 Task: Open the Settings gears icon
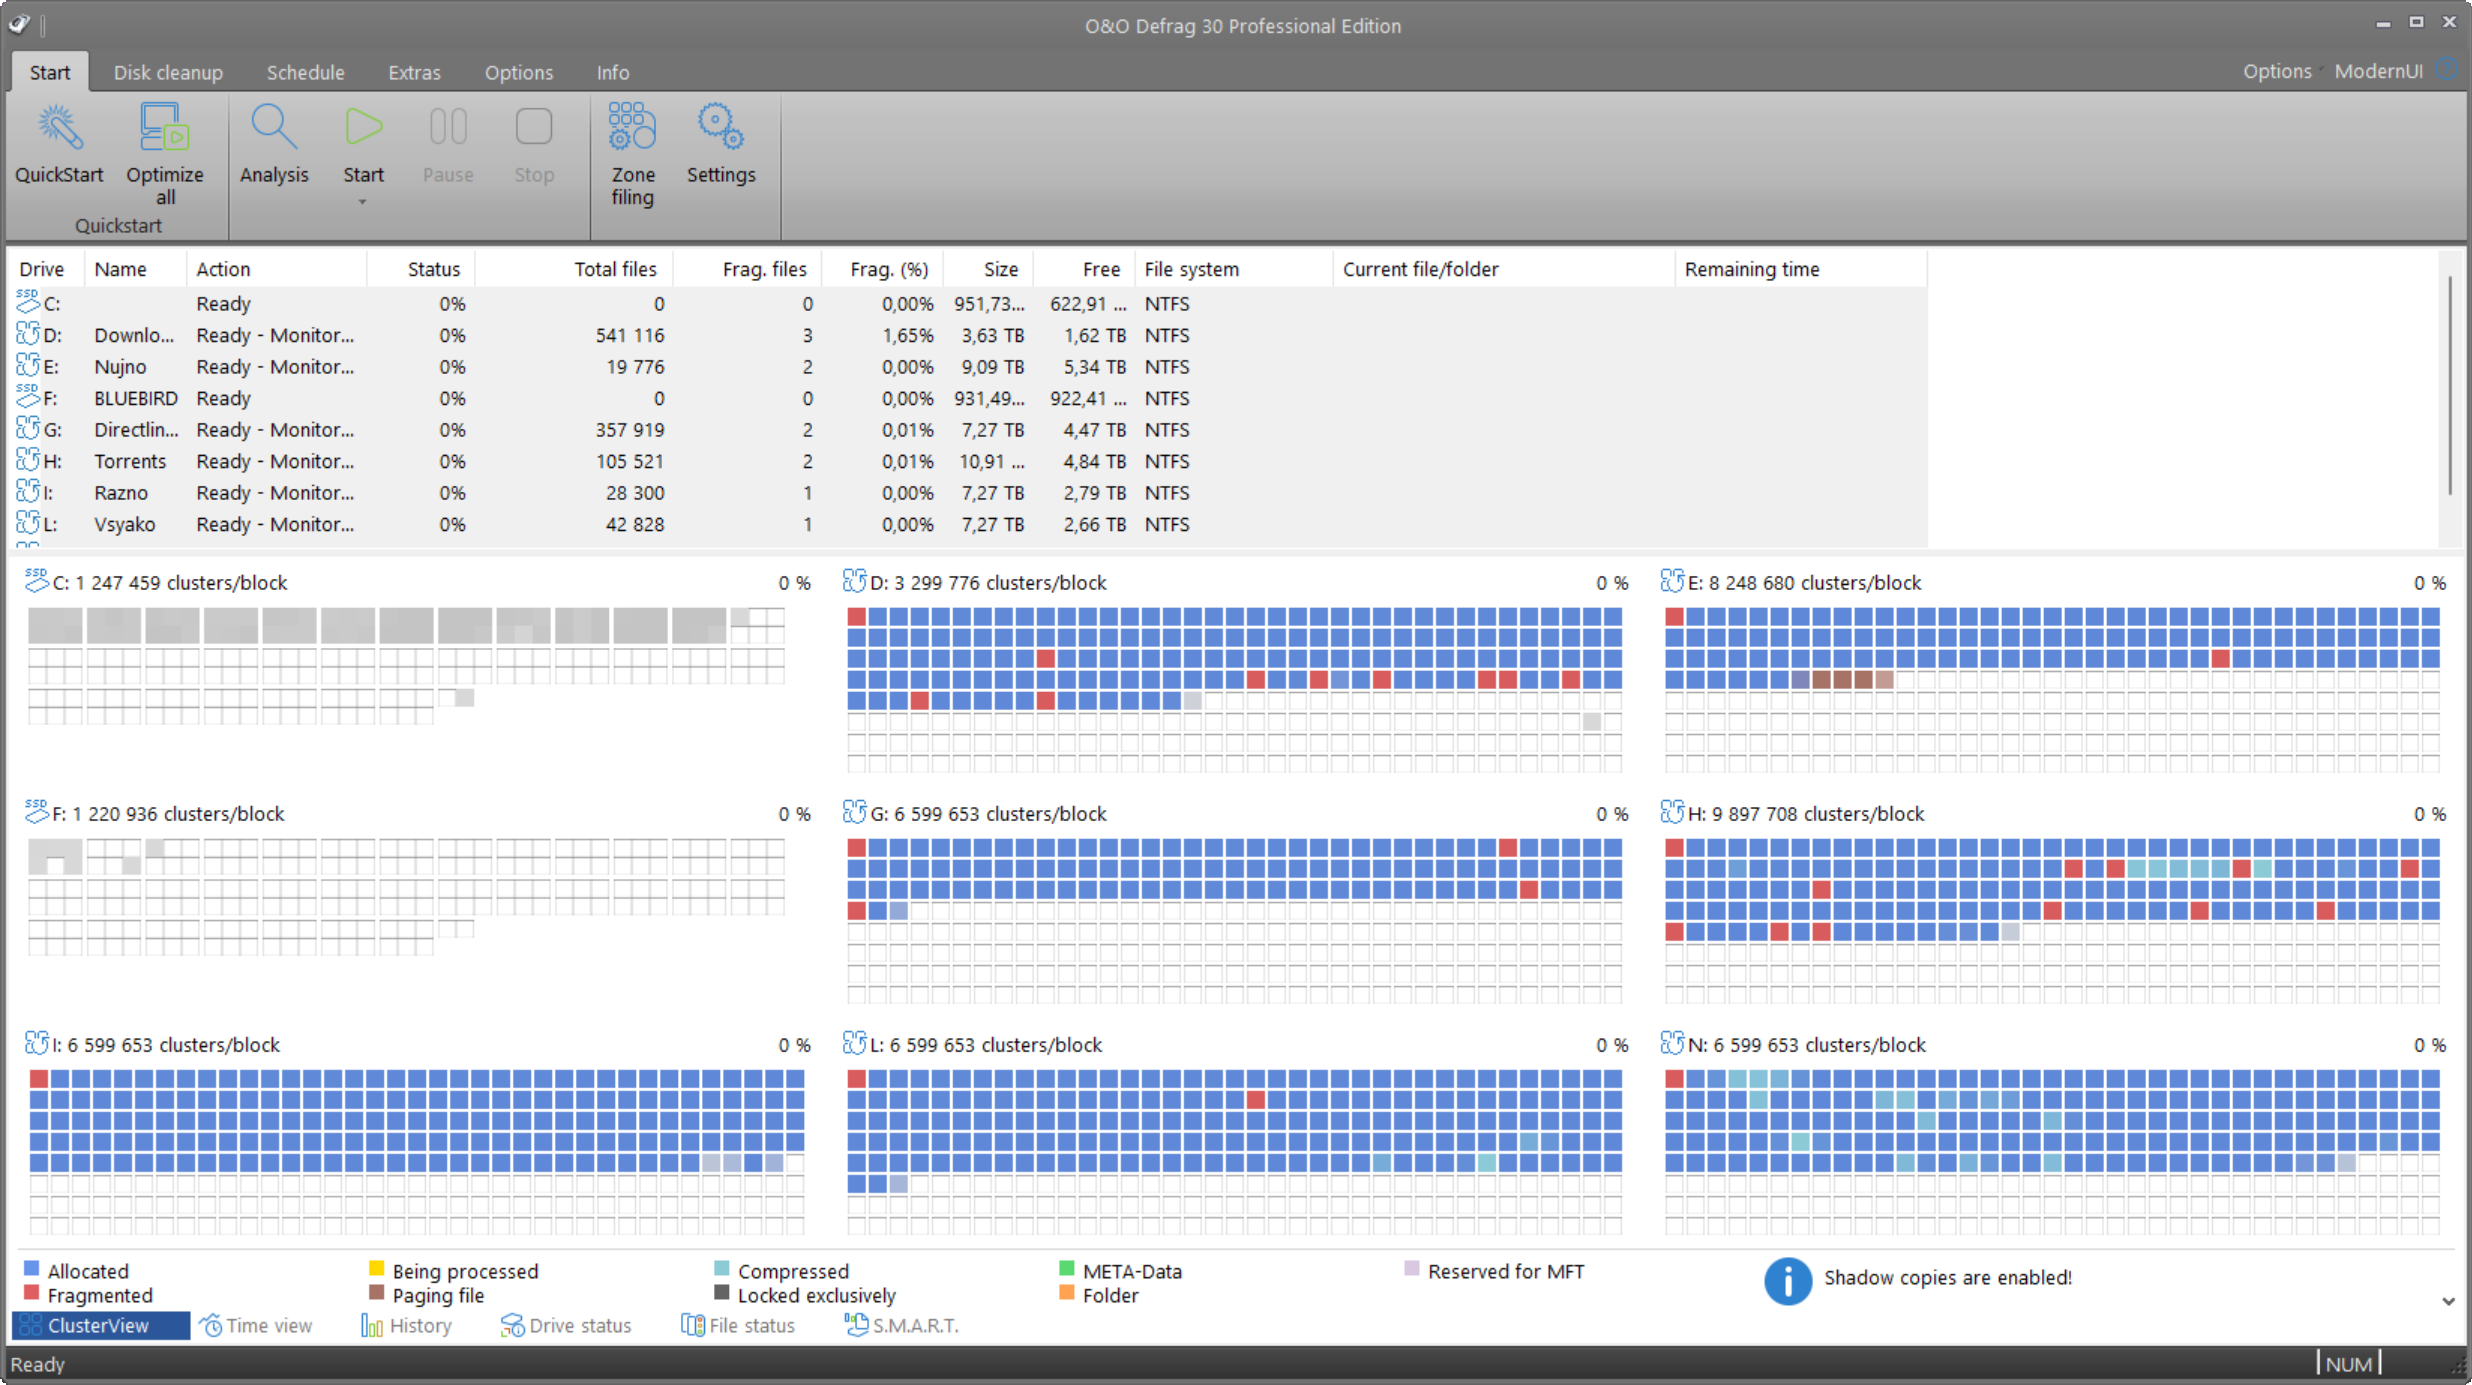(720, 128)
